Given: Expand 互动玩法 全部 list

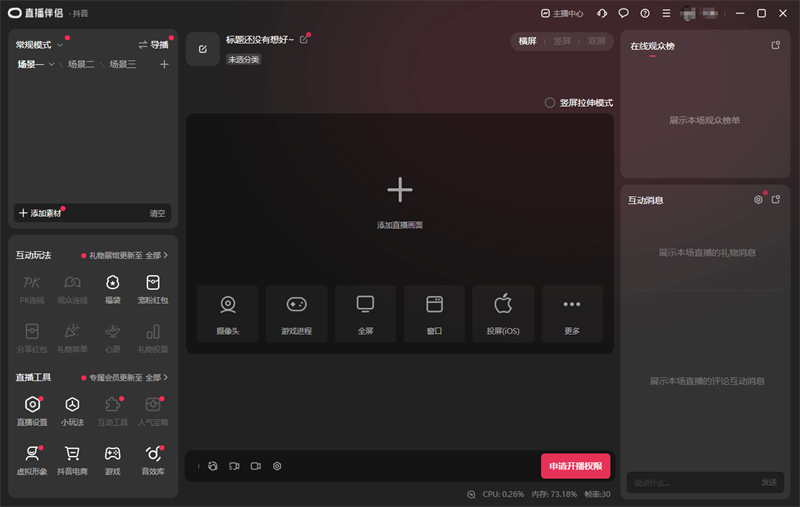Looking at the screenshot, I should pyautogui.click(x=156, y=256).
